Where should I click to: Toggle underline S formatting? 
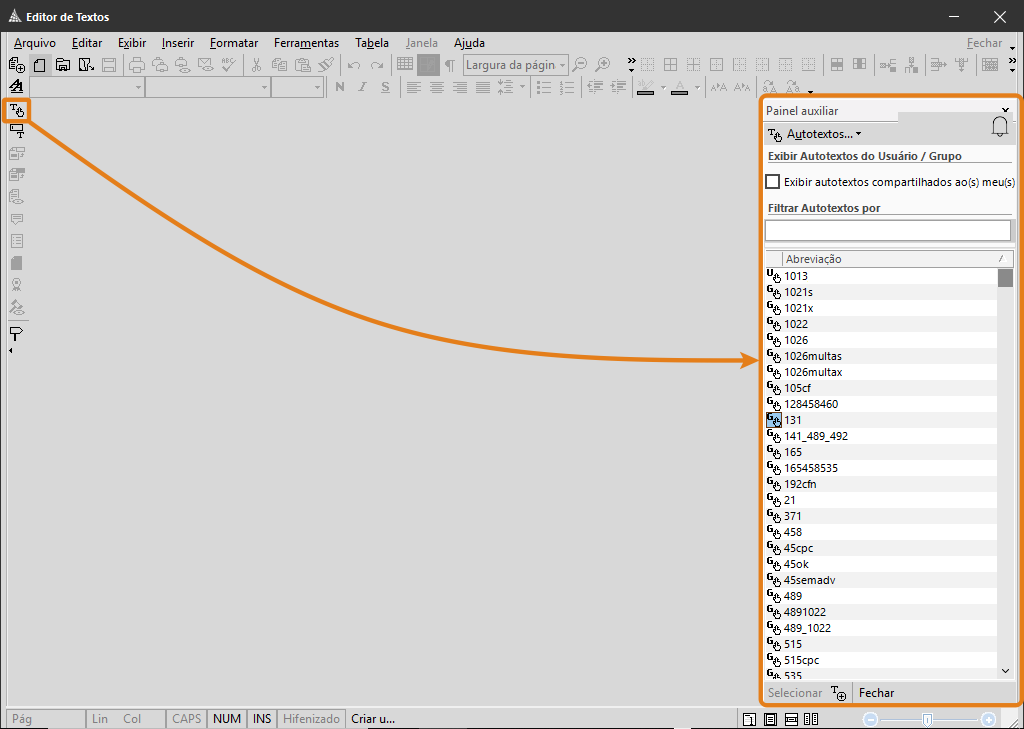[x=385, y=87]
